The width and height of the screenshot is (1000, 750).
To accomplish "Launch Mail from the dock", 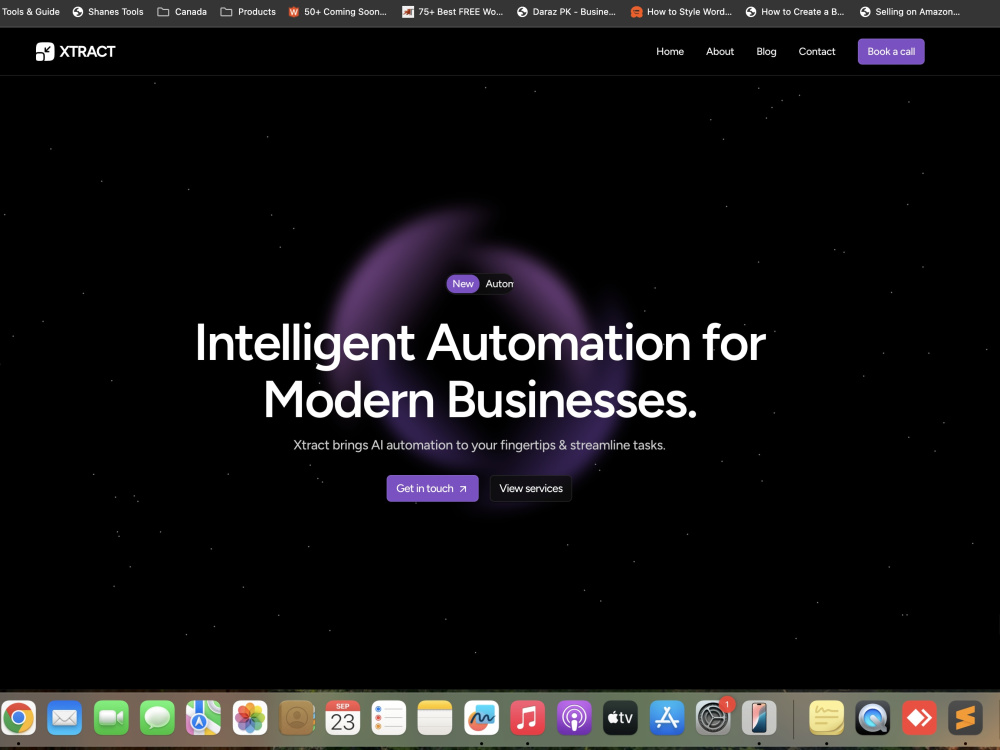I will point(64,717).
